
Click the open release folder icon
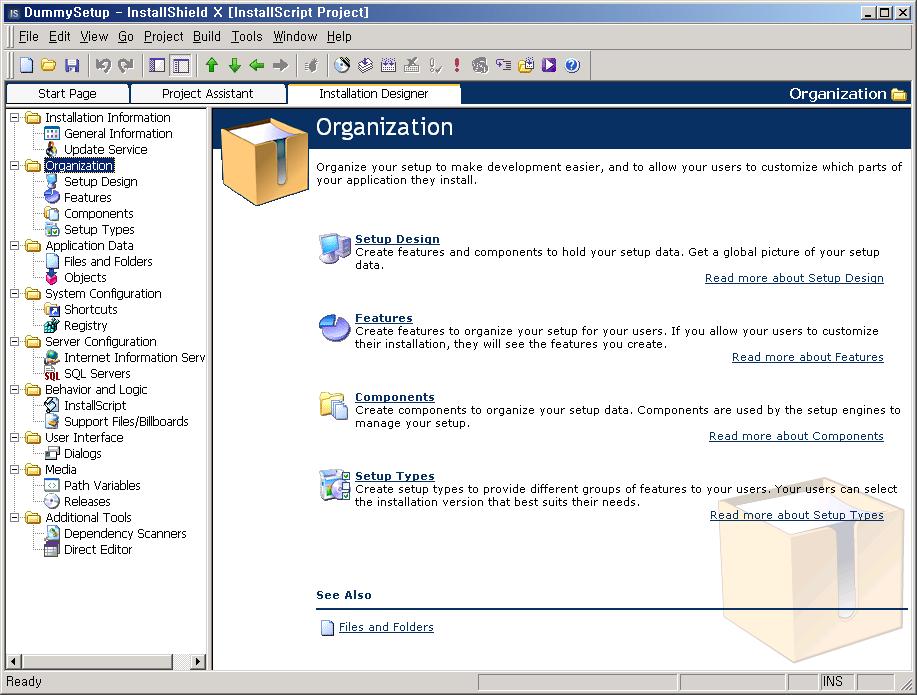[x=526, y=65]
